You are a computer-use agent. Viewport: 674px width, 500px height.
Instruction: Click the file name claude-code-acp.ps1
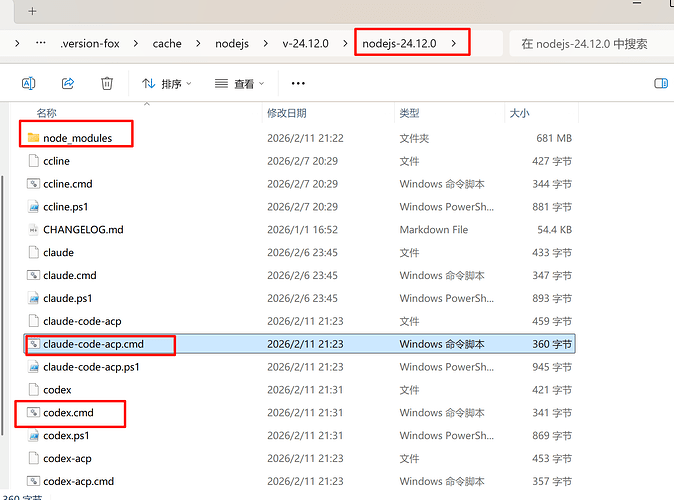click(x=92, y=367)
